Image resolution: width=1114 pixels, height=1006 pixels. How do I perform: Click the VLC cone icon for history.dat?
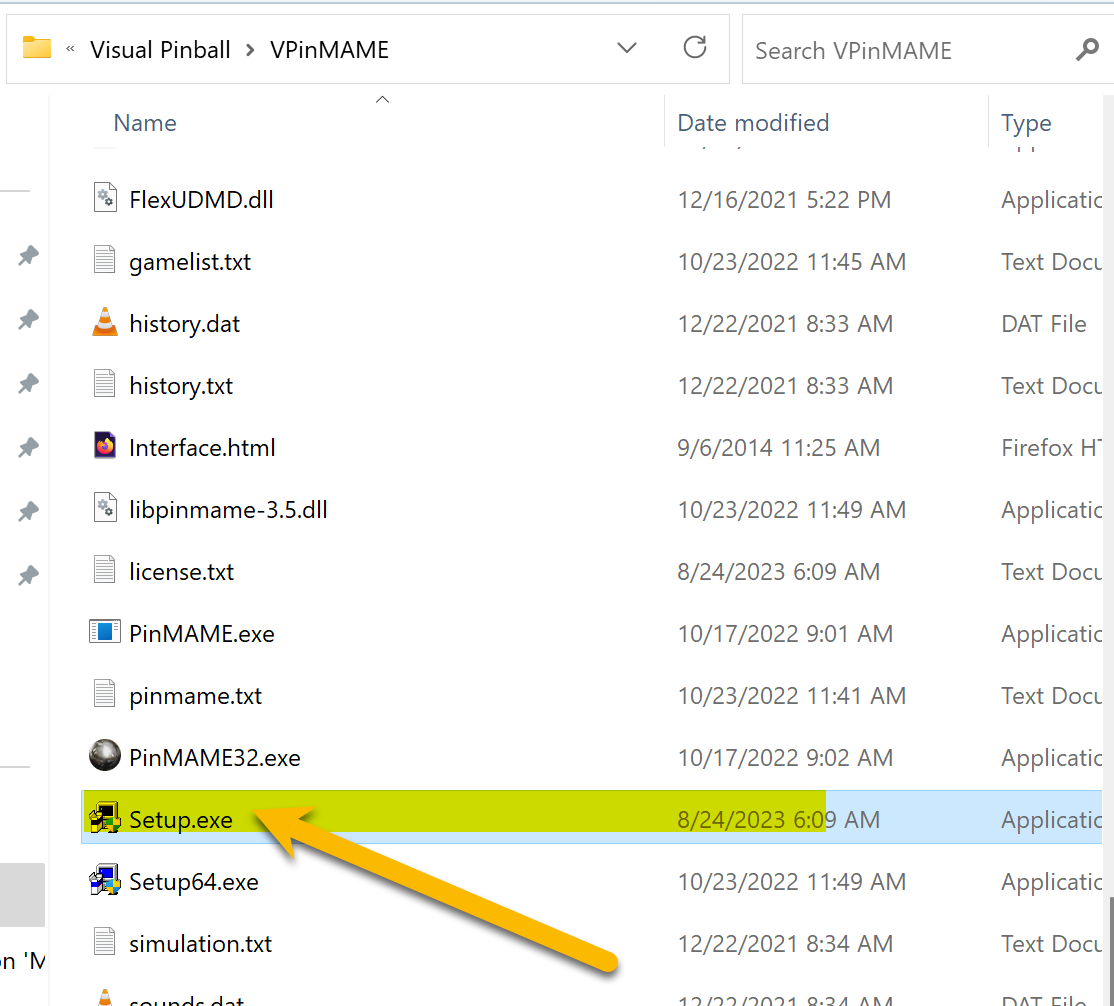(105, 321)
